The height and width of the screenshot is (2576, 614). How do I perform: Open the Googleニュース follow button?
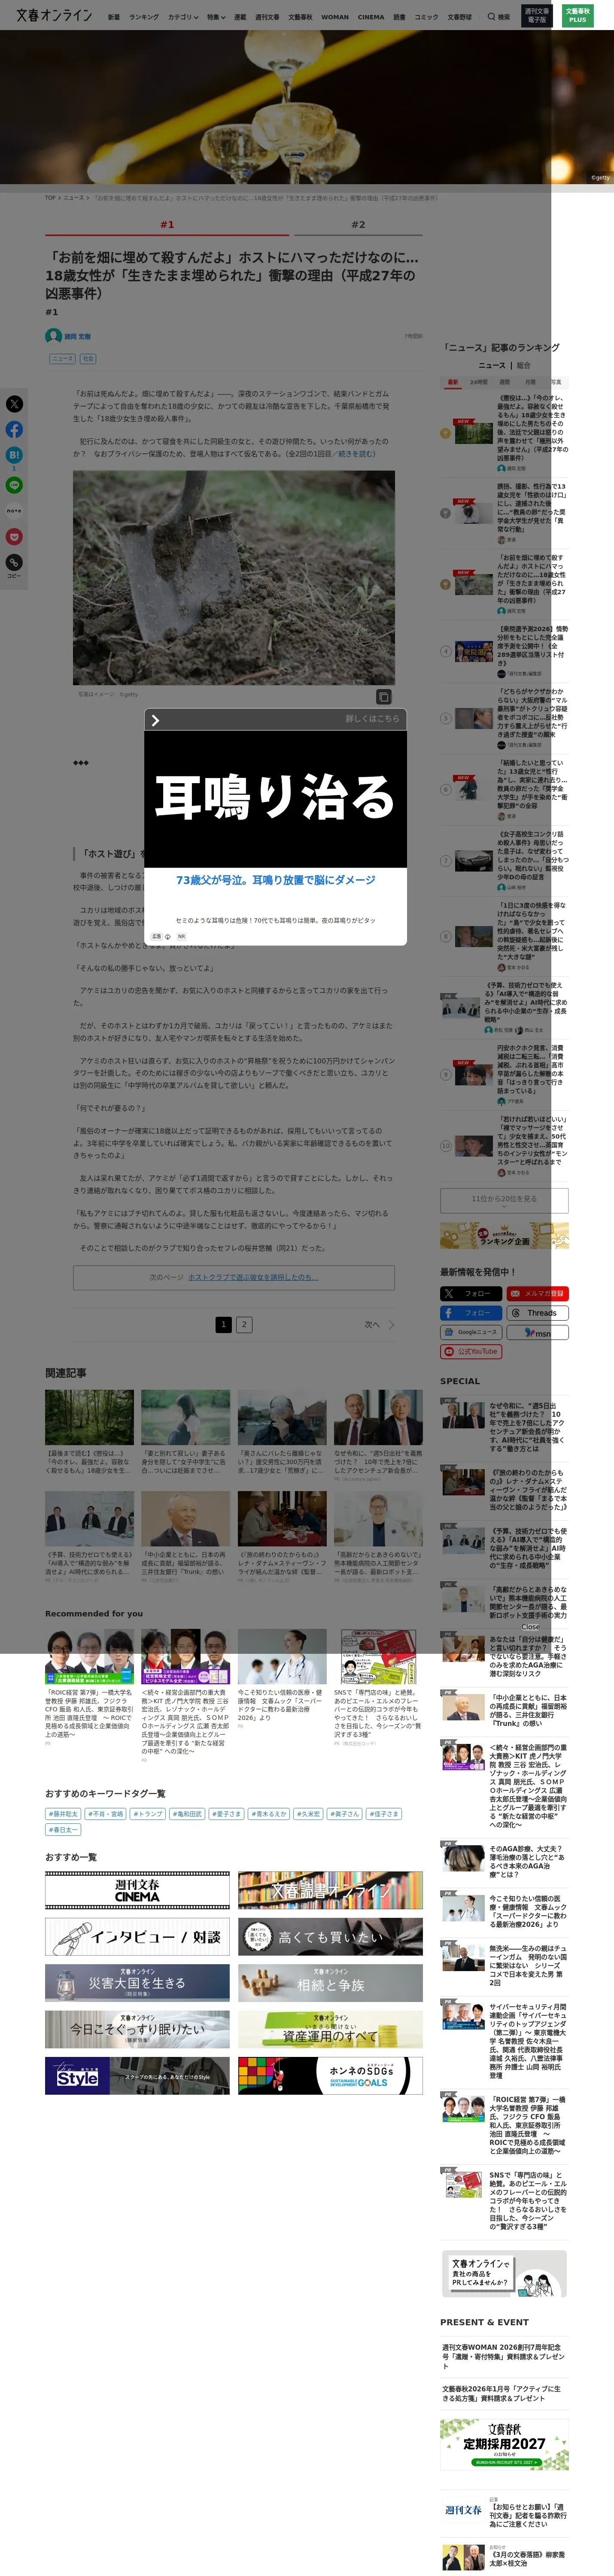470,1332
